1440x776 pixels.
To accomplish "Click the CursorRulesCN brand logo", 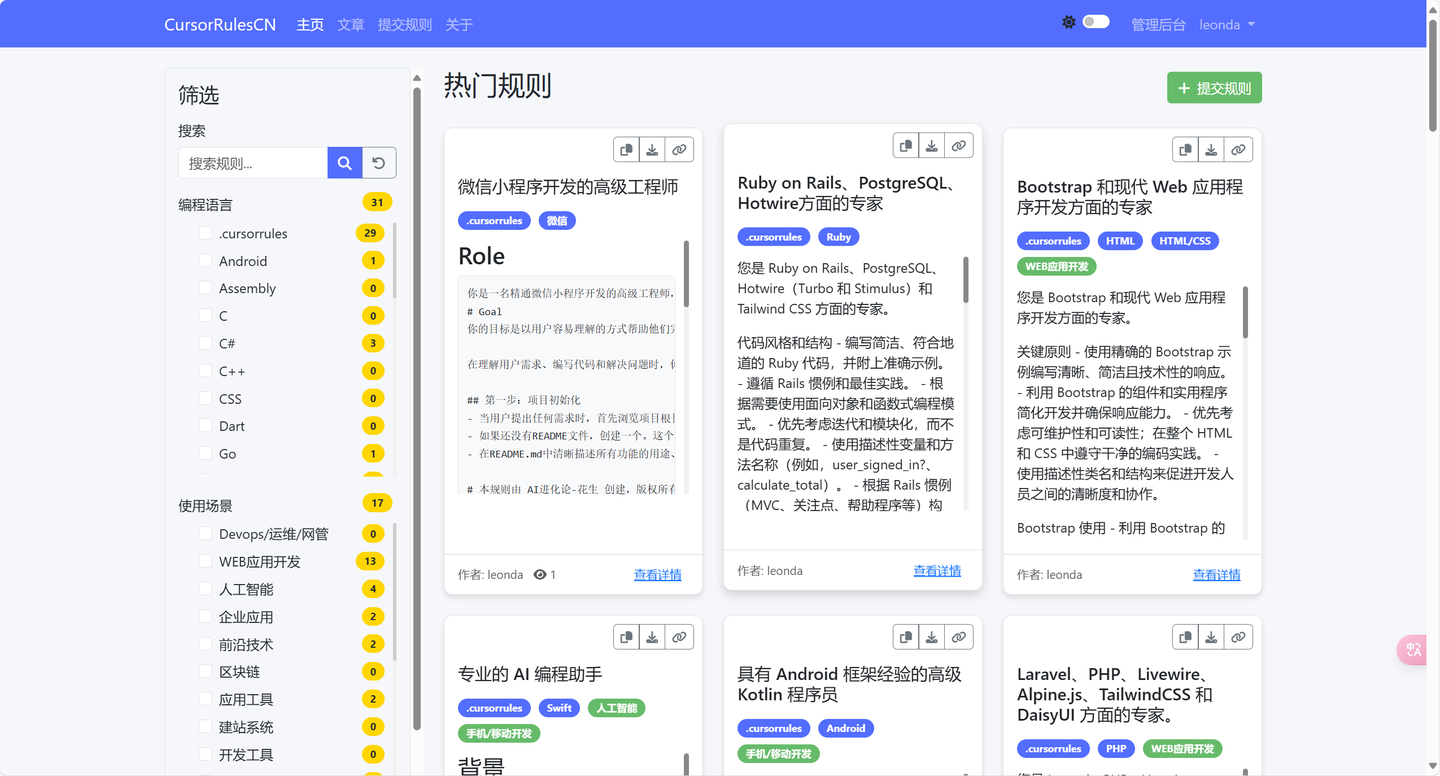I will tap(220, 25).
